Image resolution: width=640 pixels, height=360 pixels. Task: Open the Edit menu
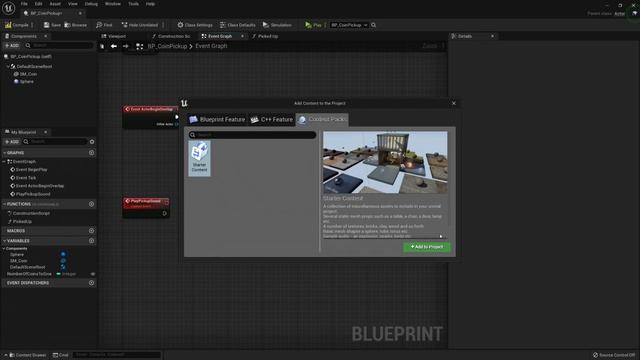(x=38, y=4)
